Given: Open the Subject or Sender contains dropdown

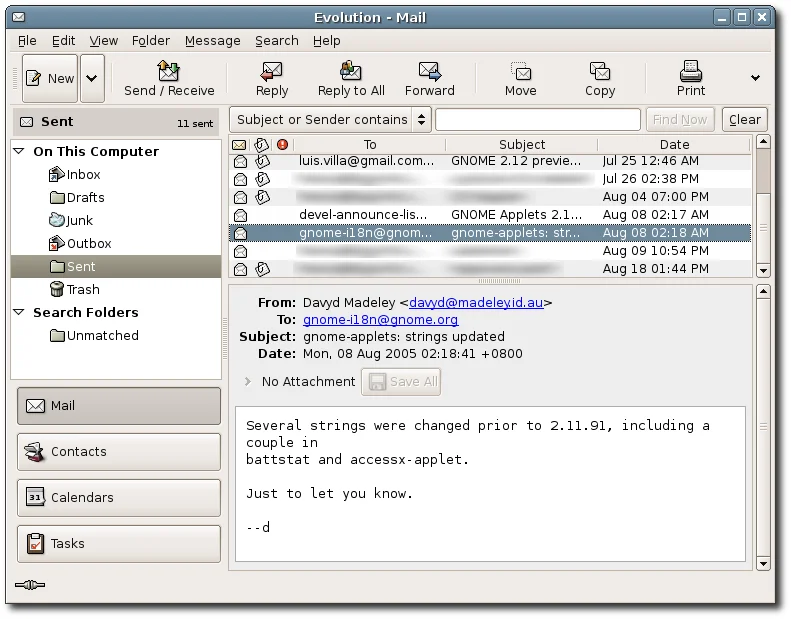Looking at the screenshot, I should [330, 120].
